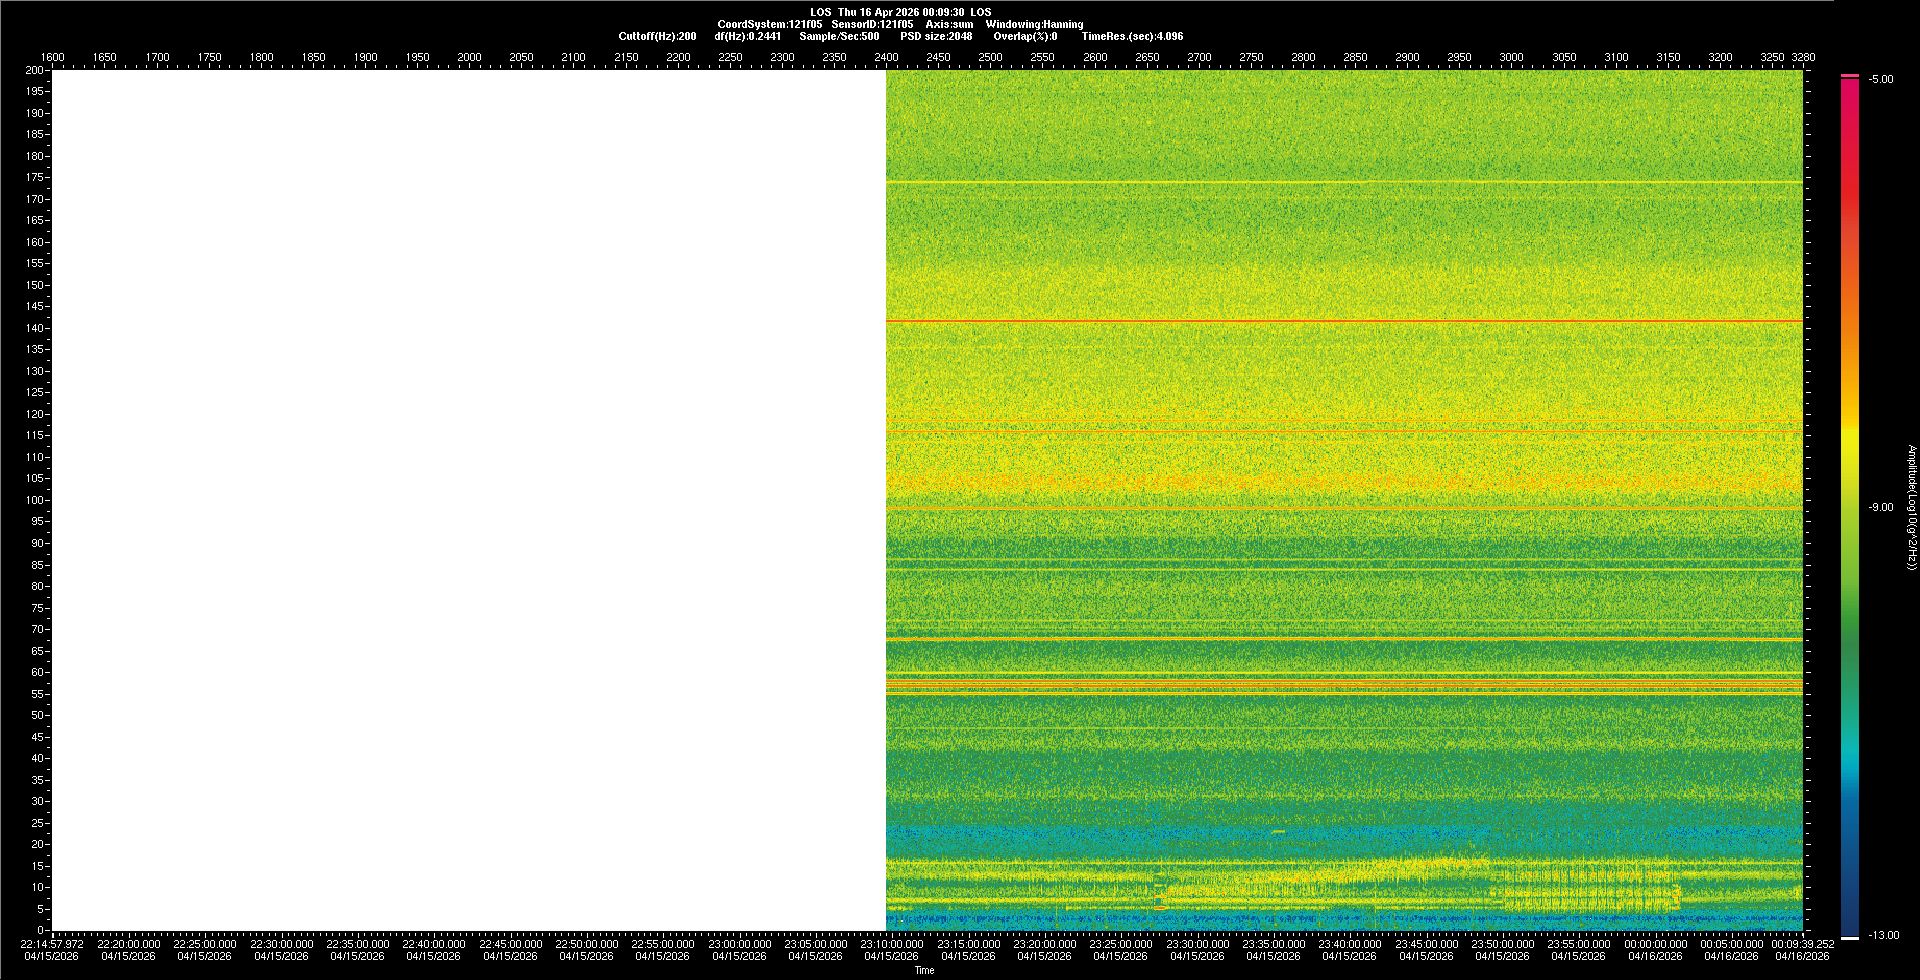Viewport: 1920px width, 980px height.
Task: Click the 23:30:00.000 time axis tick label
Action: (1197, 944)
